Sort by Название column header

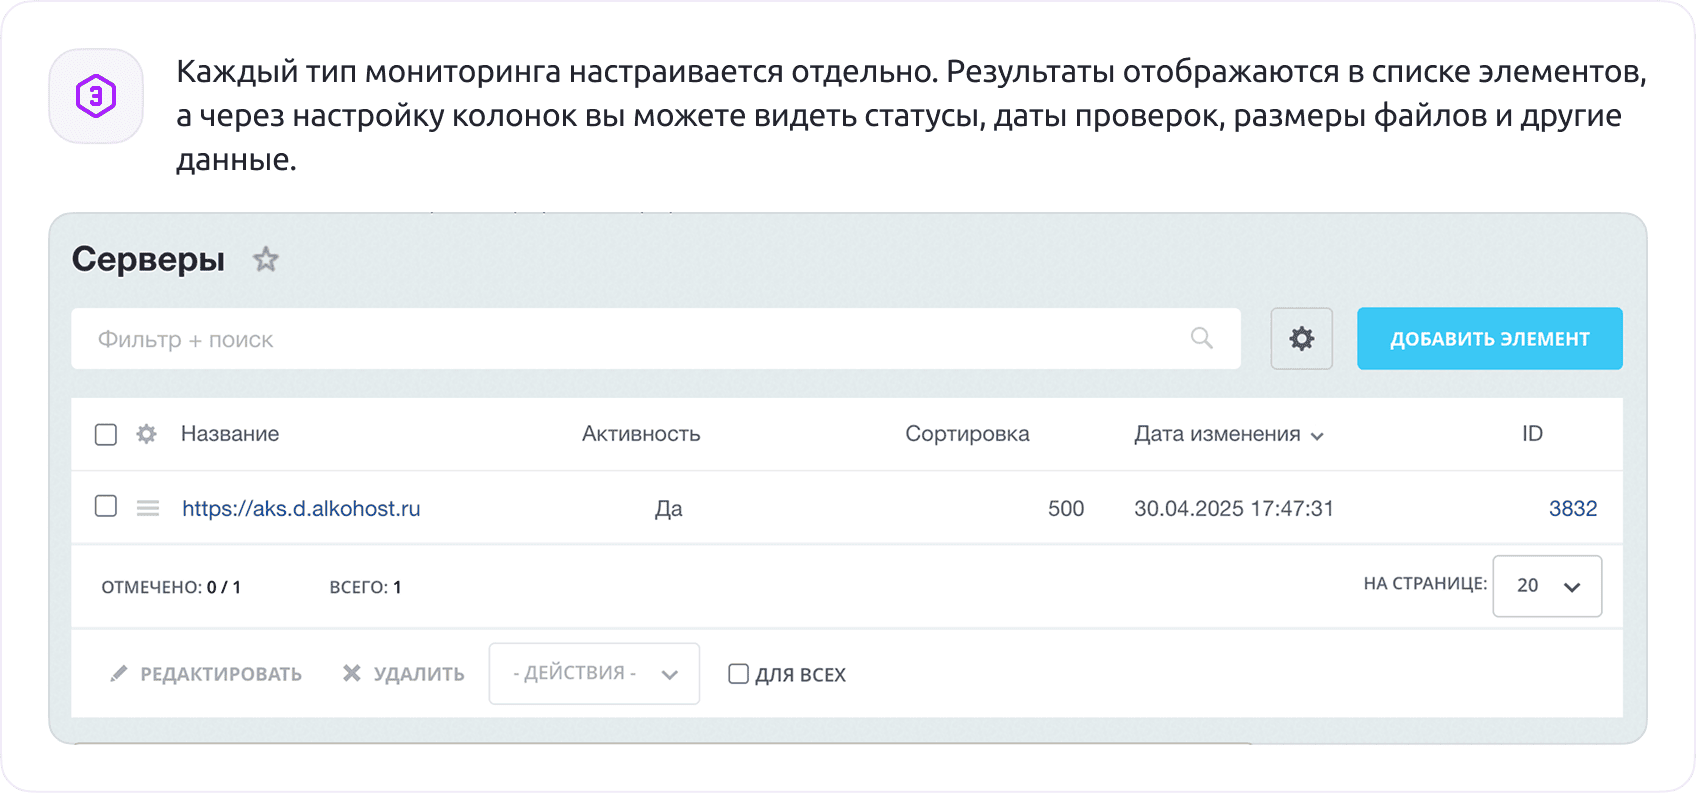(230, 434)
